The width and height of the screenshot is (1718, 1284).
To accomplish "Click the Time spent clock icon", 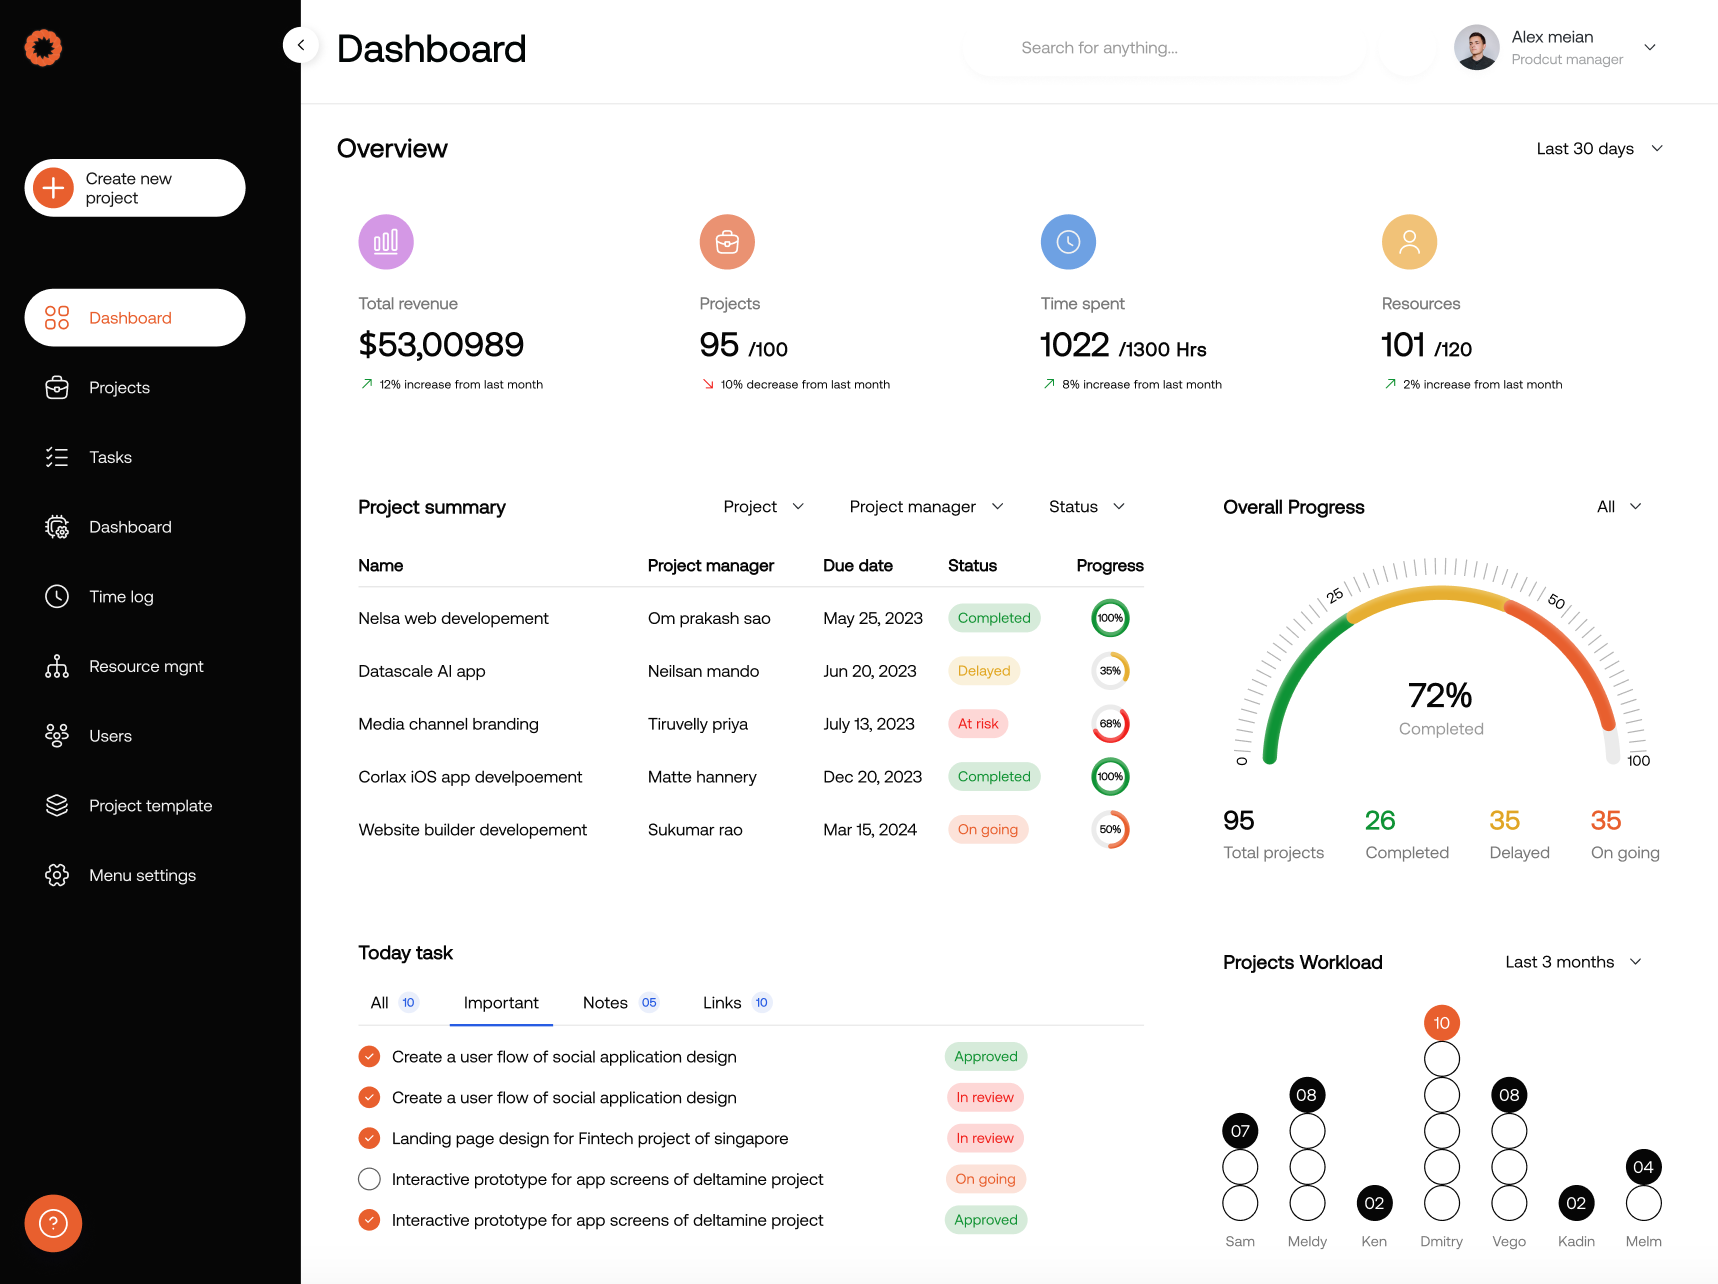I will pos(1068,242).
